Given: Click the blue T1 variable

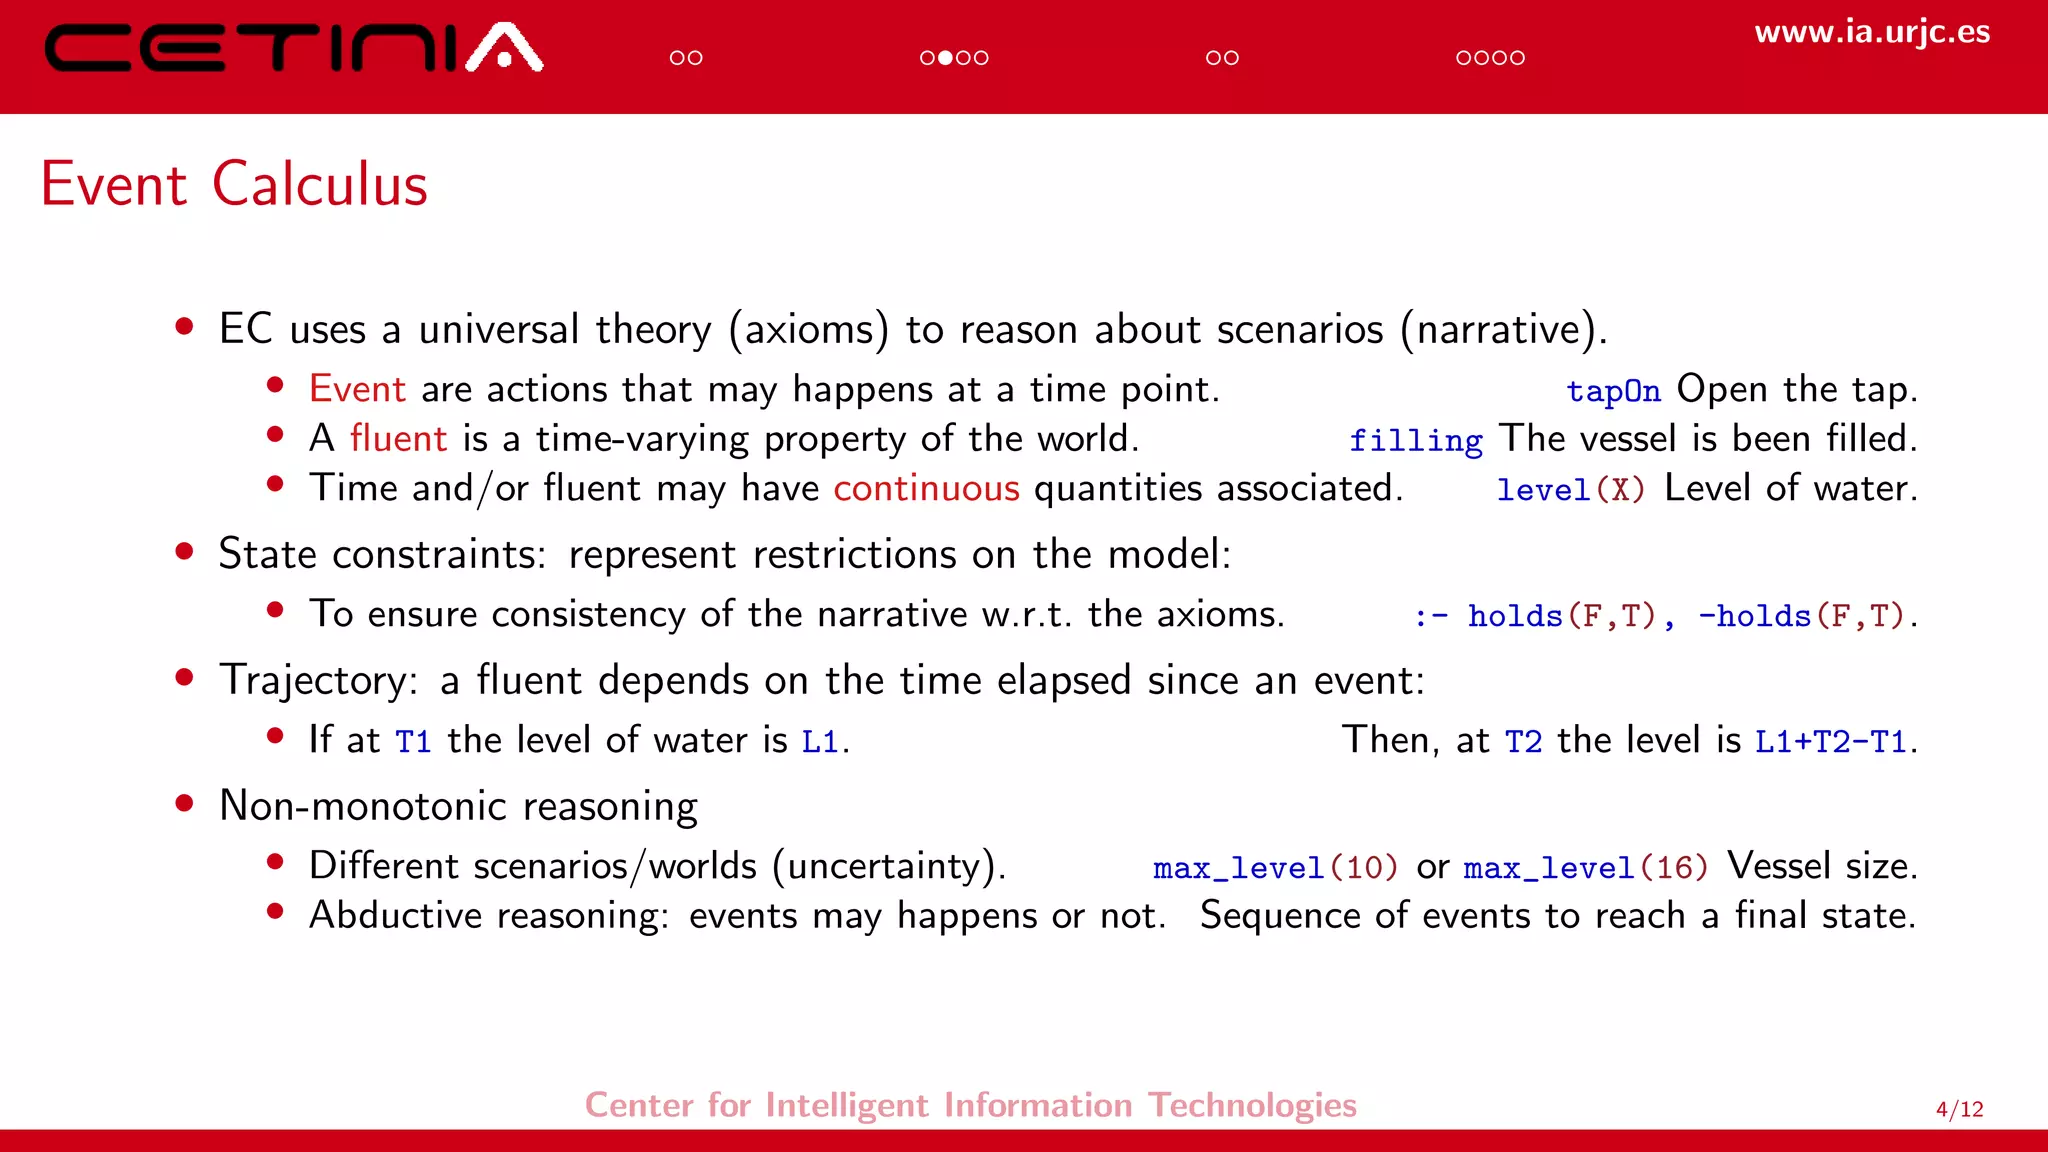Looking at the screenshot, I should pyautogui.click(x=413, y=741).
